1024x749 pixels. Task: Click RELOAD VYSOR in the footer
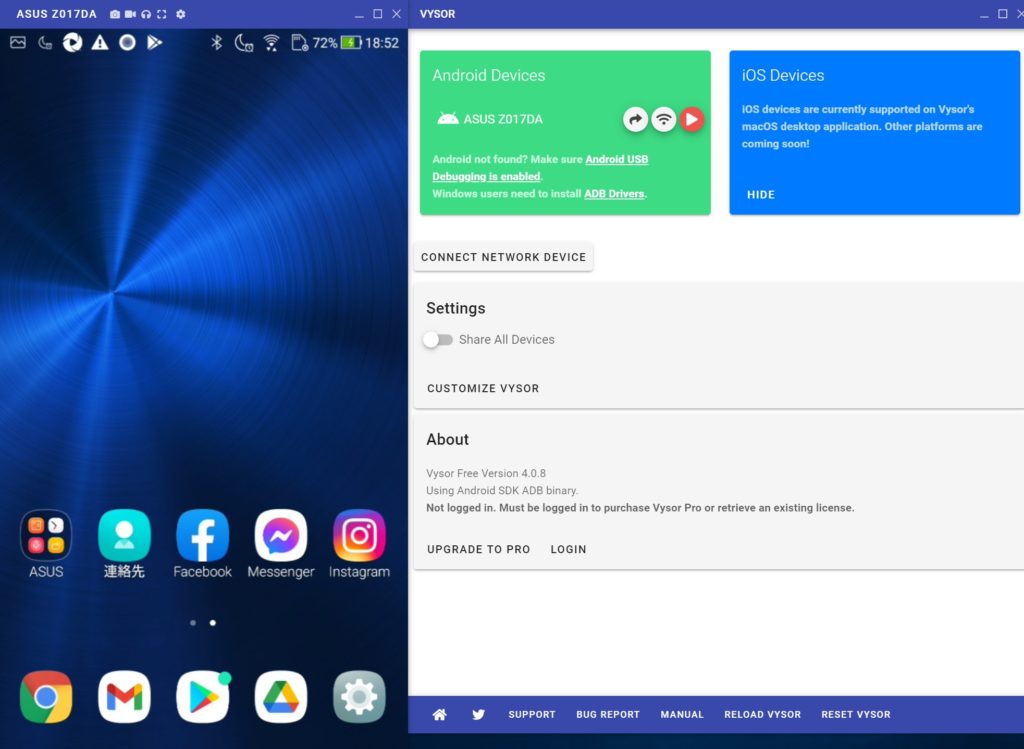[762, 714]
